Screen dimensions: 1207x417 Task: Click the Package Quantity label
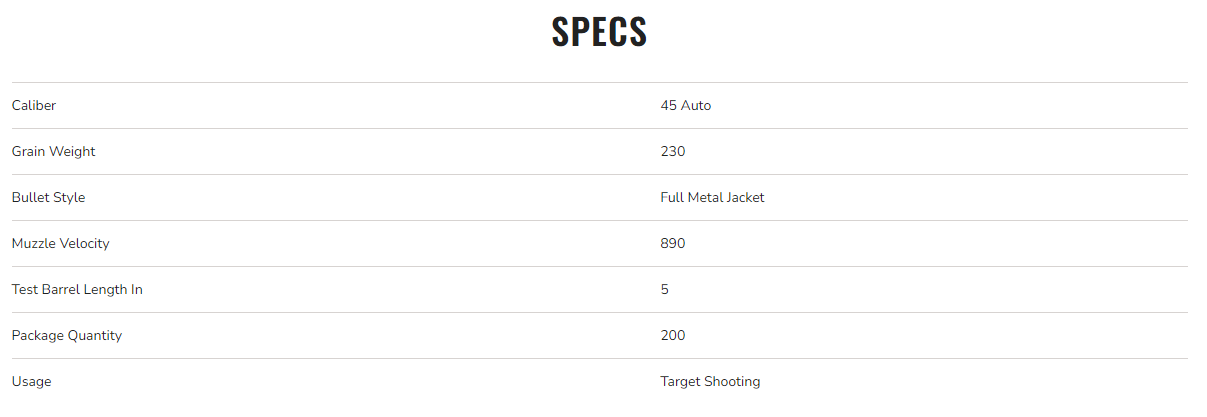66,335
